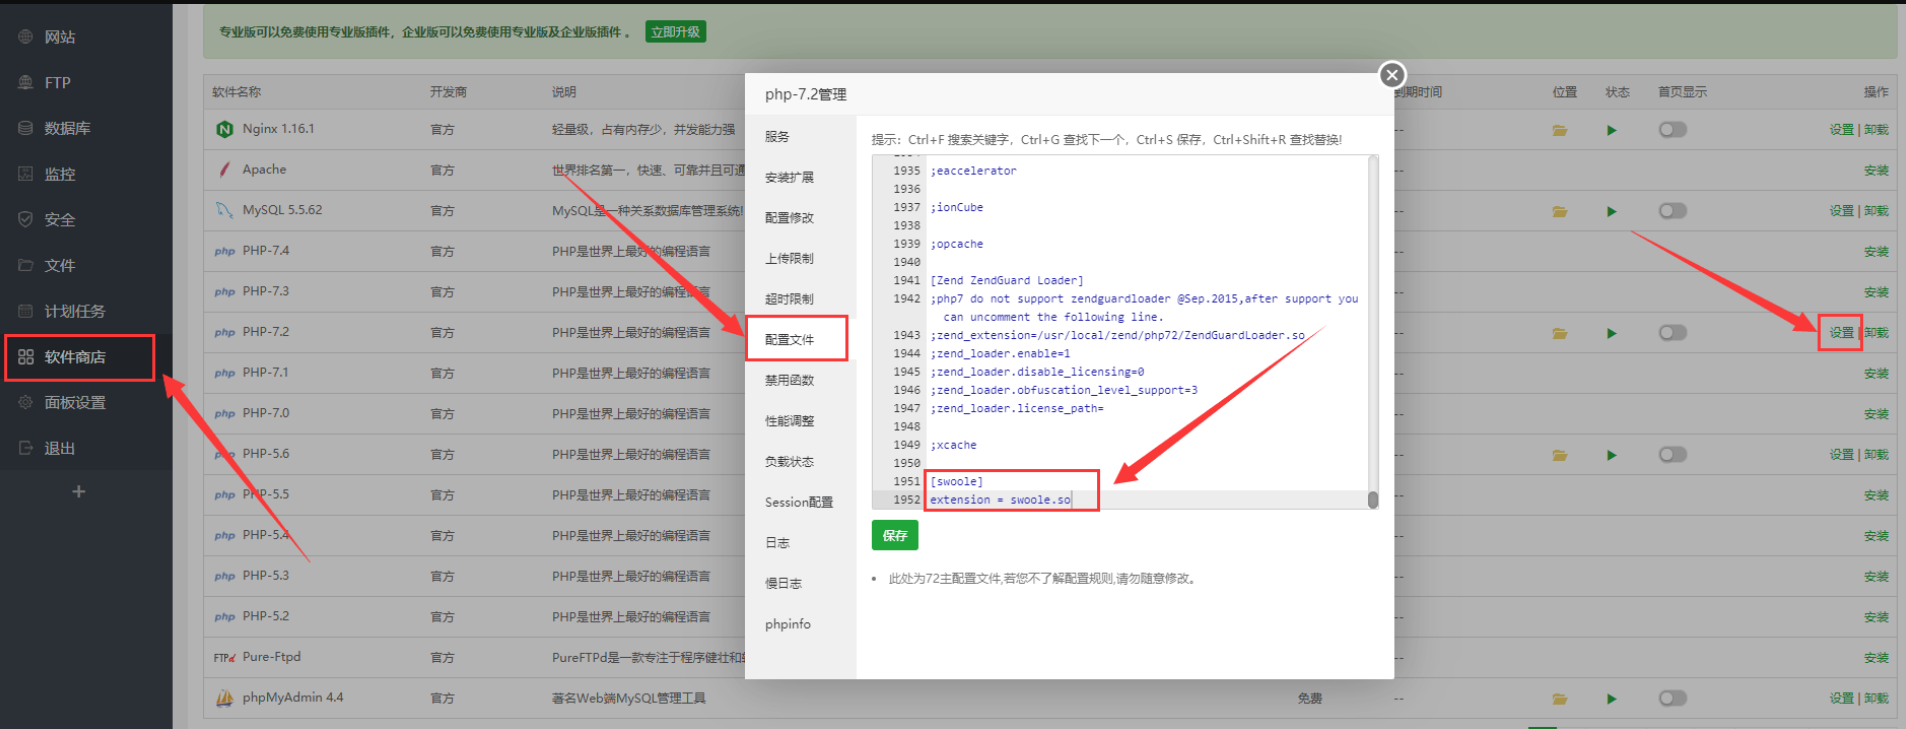Screen dimensions: 1906x729
Task: Click the green 保存 save button
Action: pyautogui.click(x=894, y=536)
